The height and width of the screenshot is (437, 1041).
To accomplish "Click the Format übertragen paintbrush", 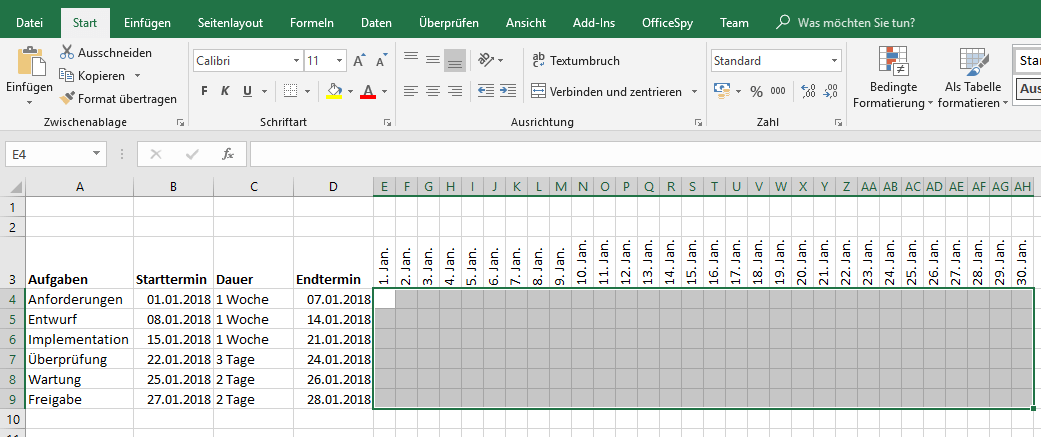I will [67, 99].
